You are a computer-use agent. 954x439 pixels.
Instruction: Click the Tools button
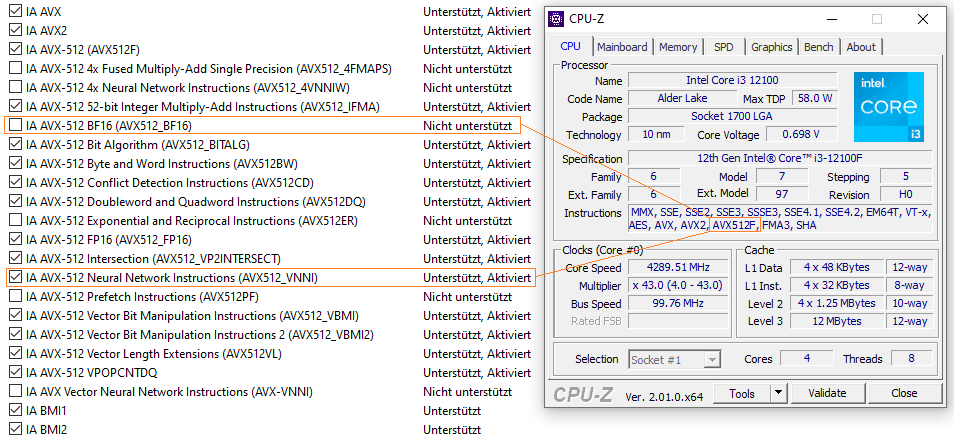point(742,393)
